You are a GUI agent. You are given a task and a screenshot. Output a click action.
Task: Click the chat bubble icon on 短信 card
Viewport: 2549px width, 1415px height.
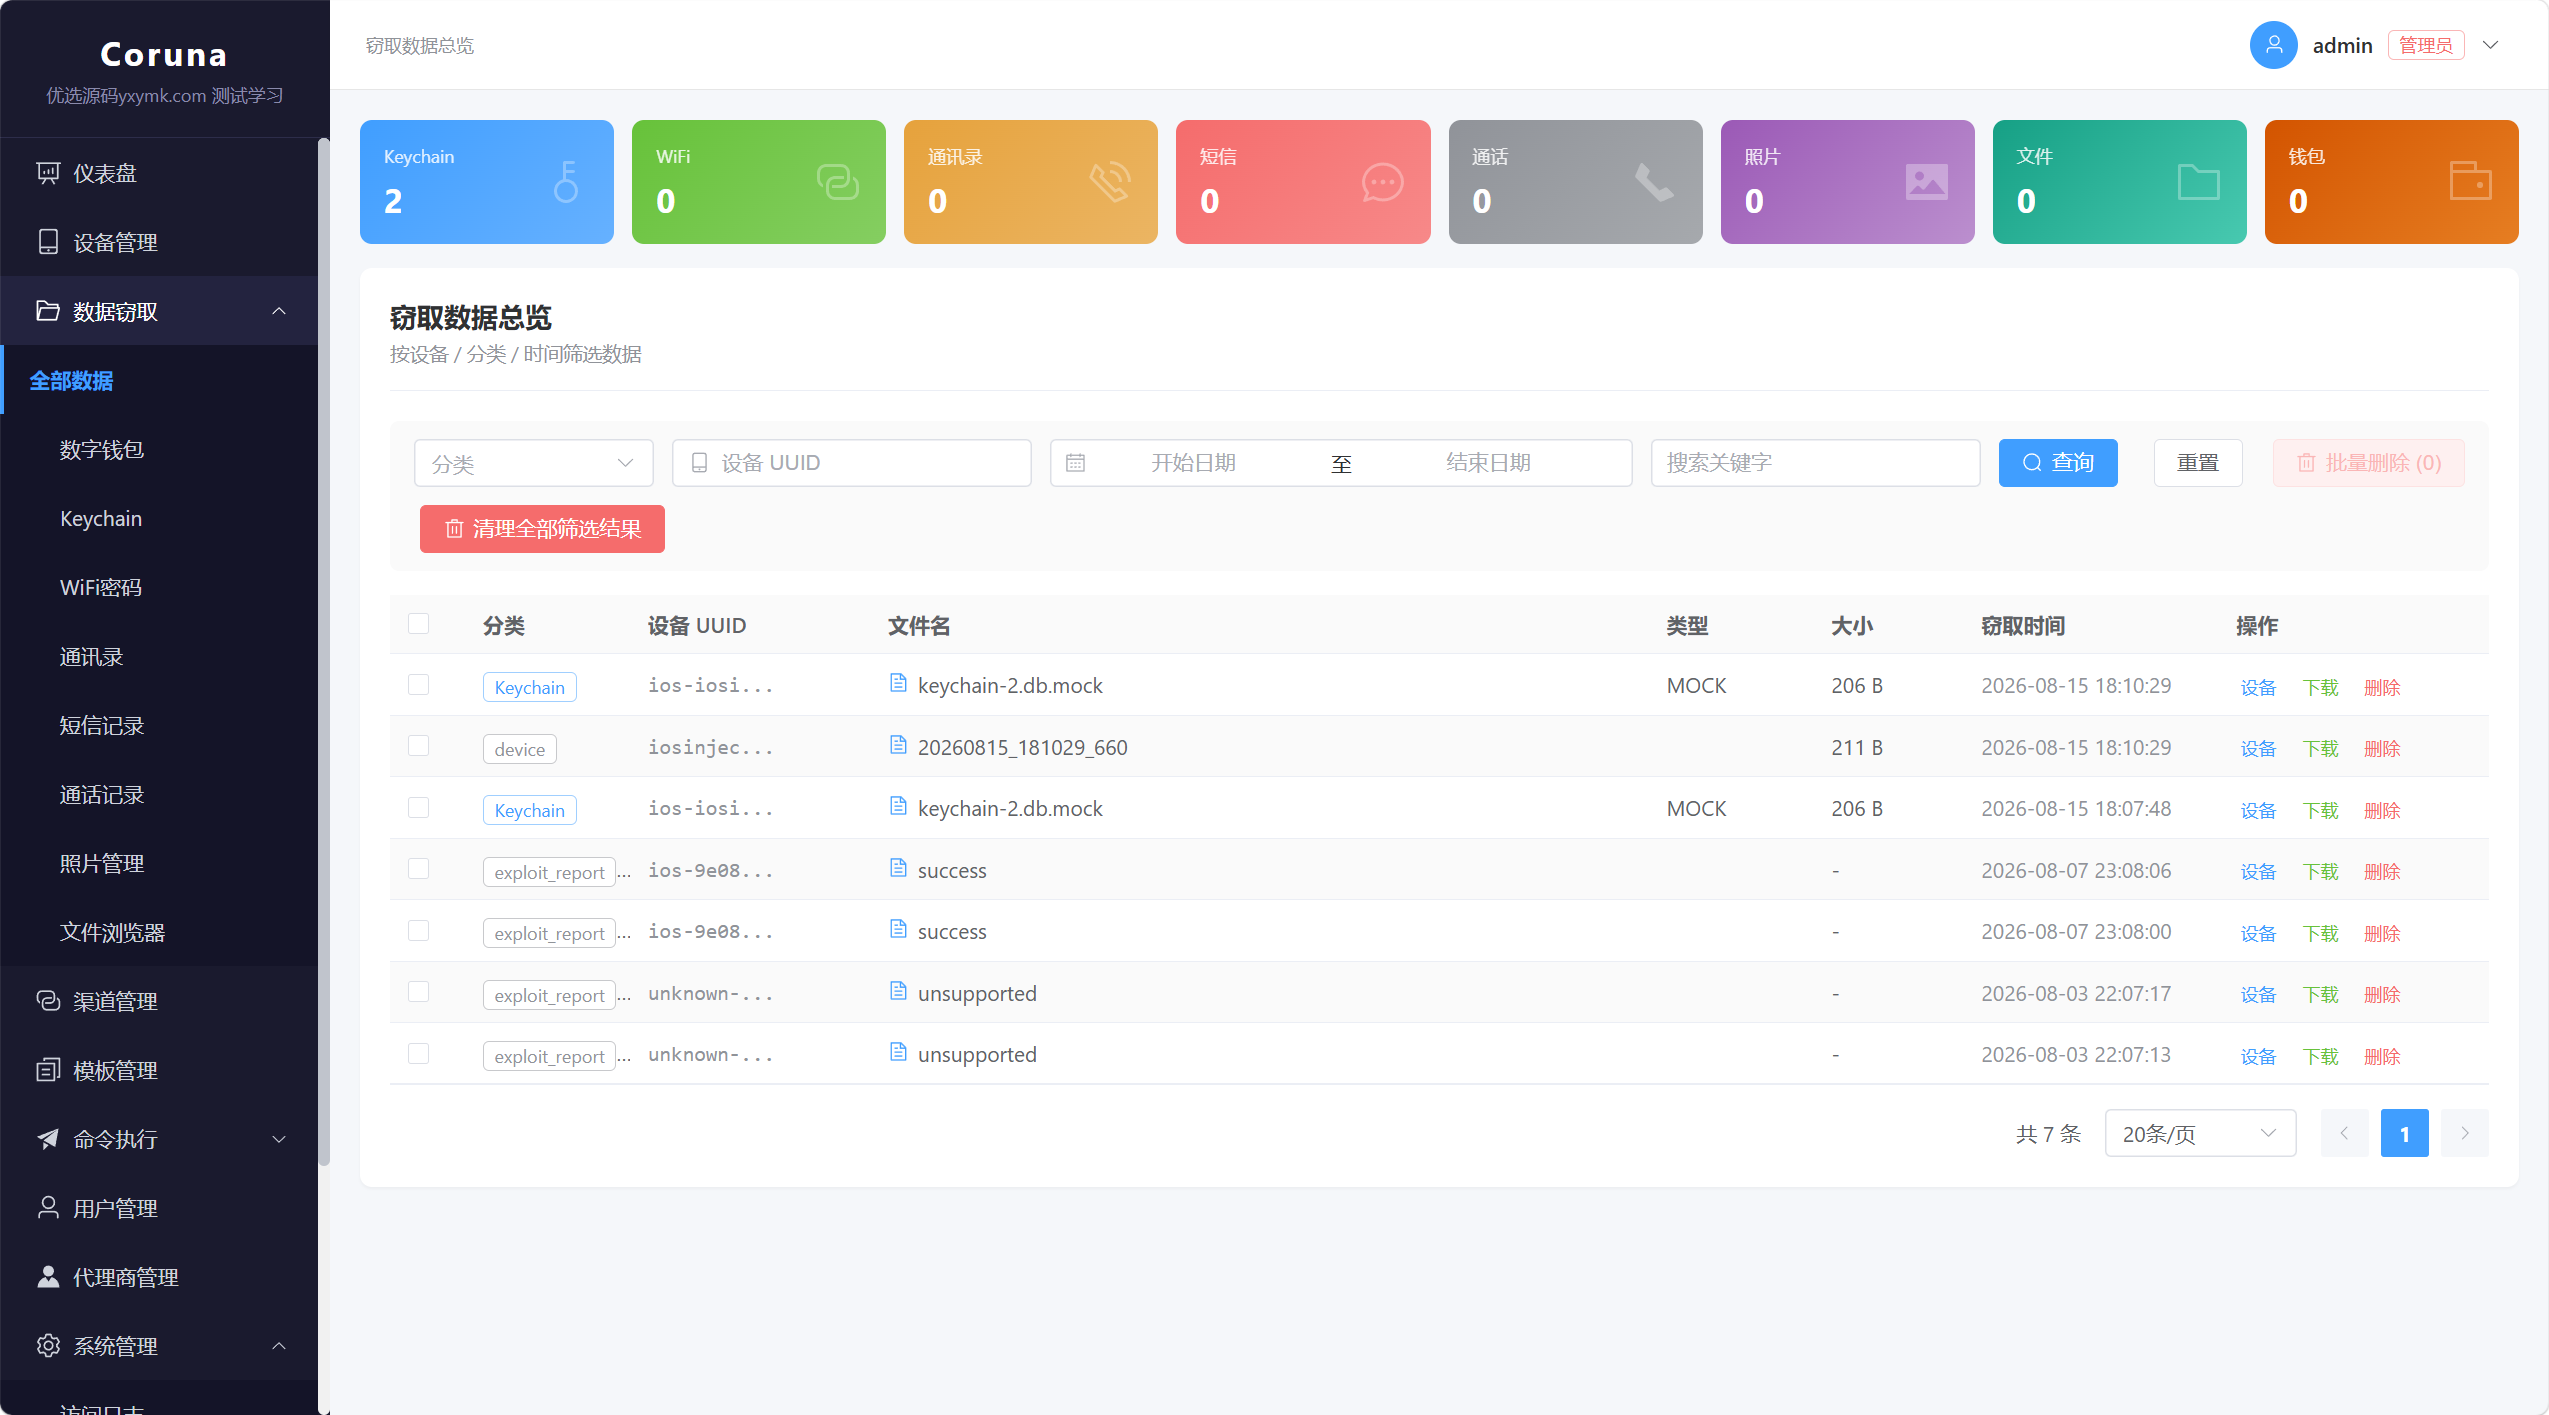[1382, 182]
